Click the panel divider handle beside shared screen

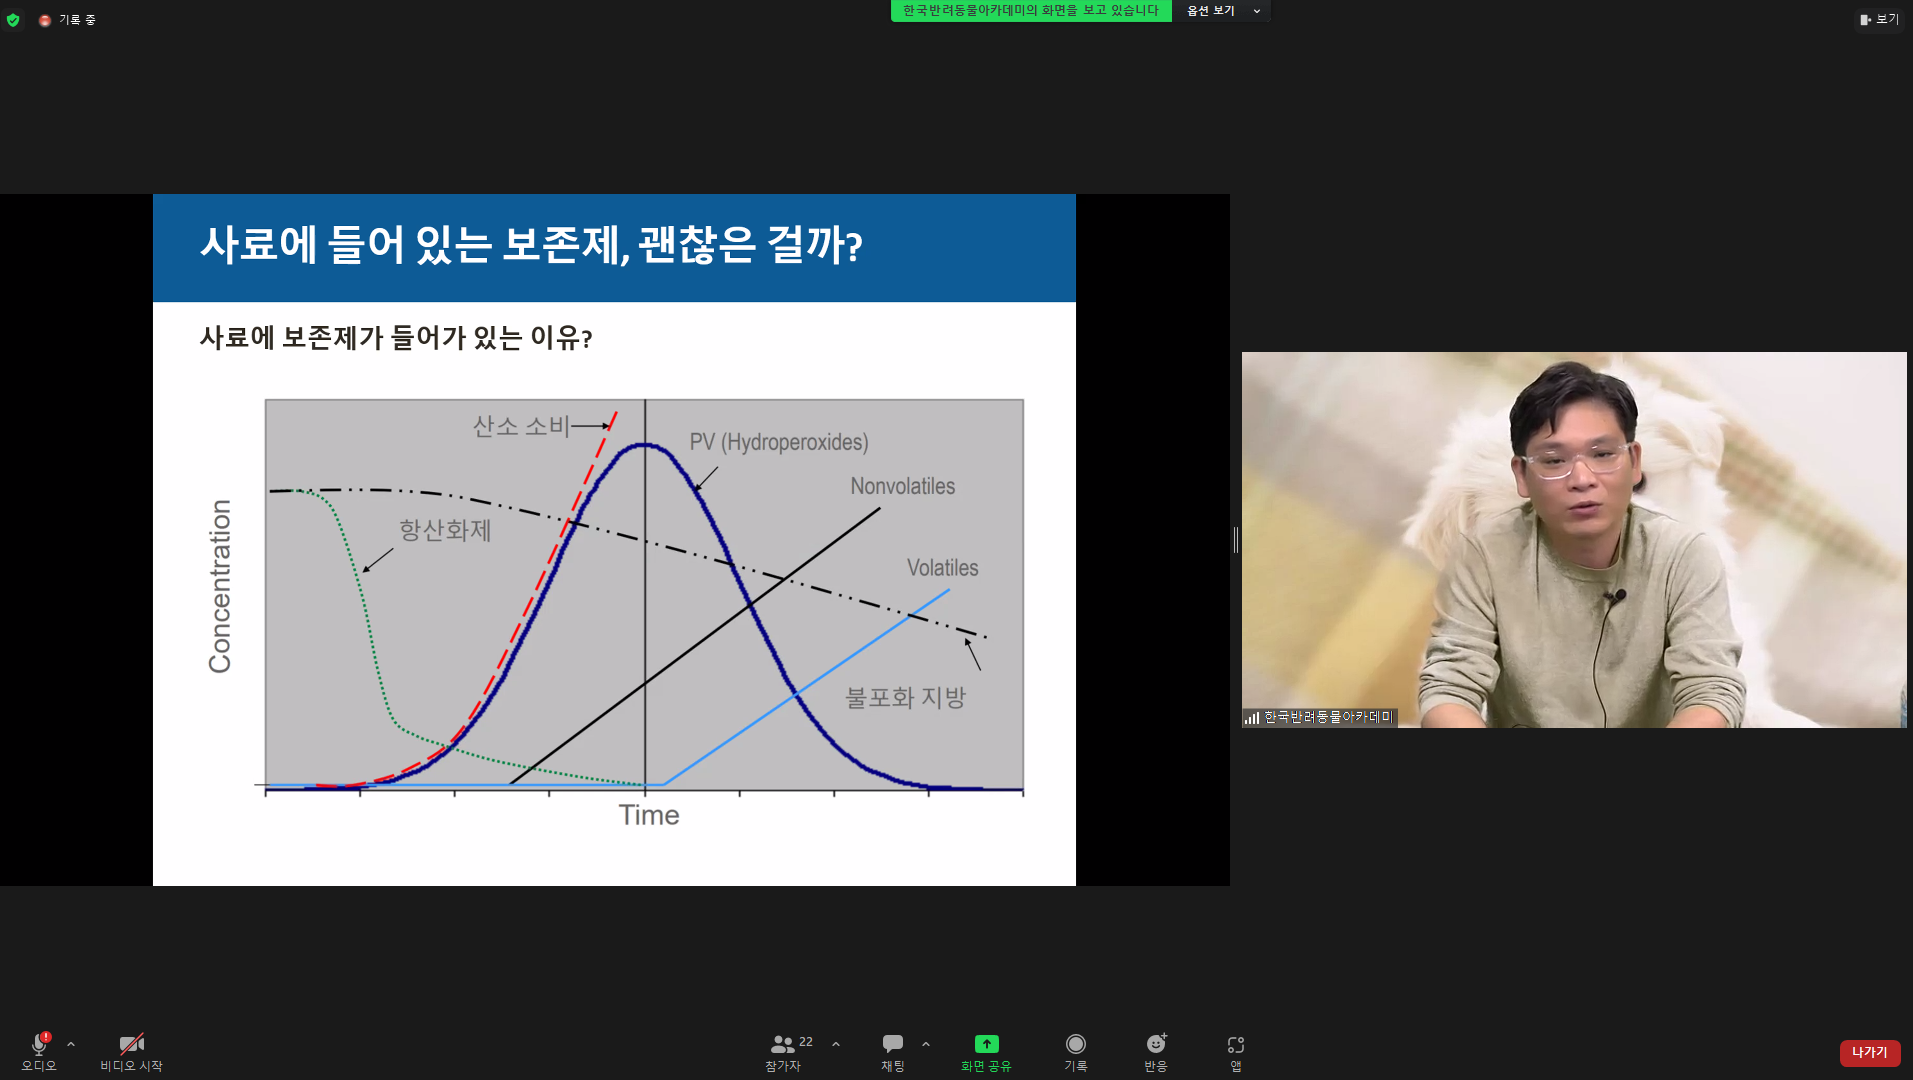coord(1236,540)
